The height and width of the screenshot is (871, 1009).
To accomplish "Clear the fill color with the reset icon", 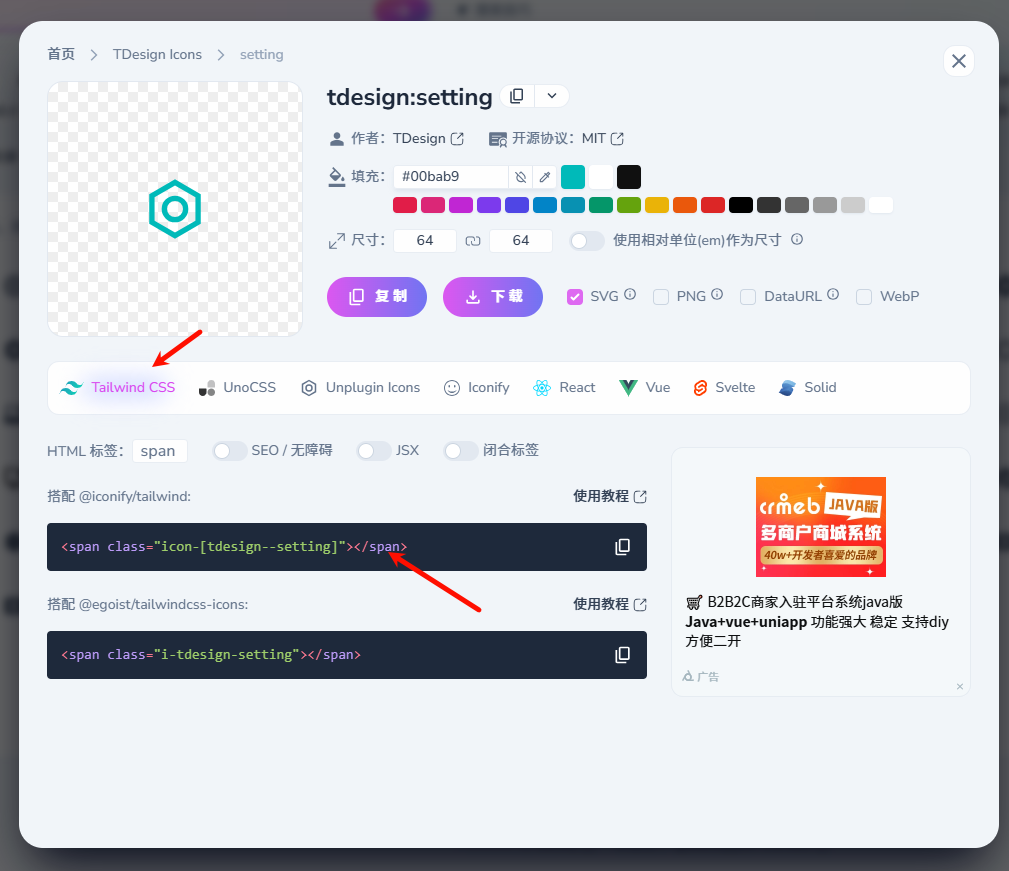I will click(x=521, y=176).
